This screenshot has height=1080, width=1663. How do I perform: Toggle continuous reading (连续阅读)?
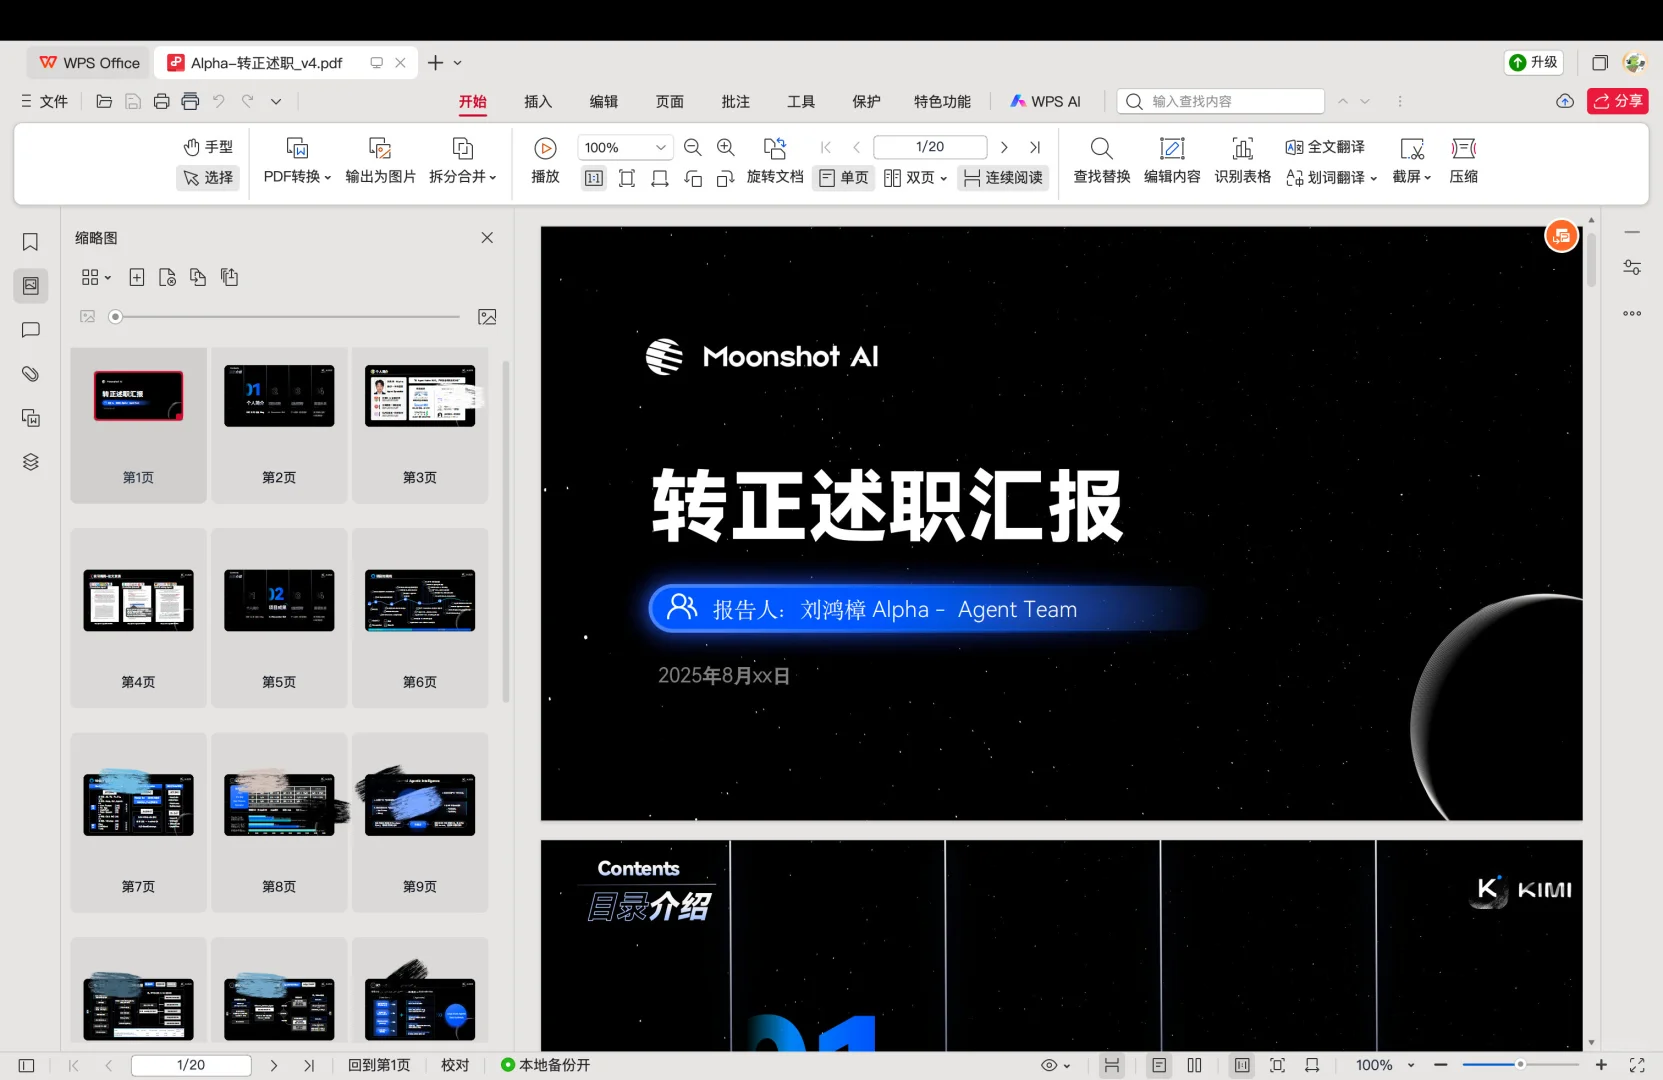pos(1003,178)
